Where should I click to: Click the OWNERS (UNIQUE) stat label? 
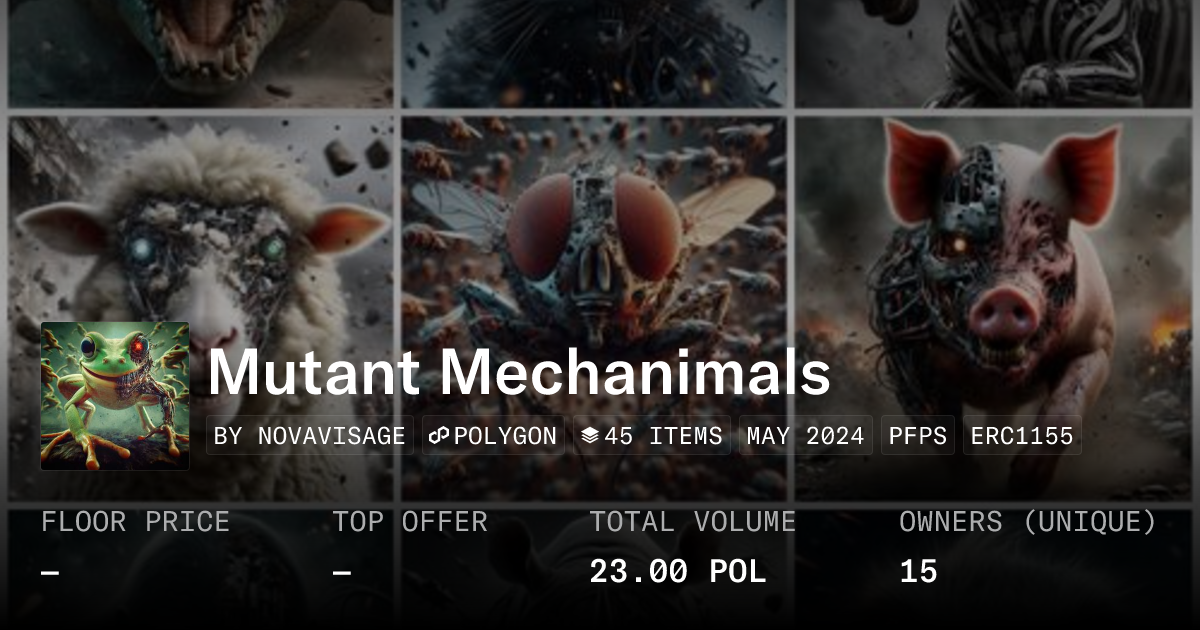[x=1028, y=521]
